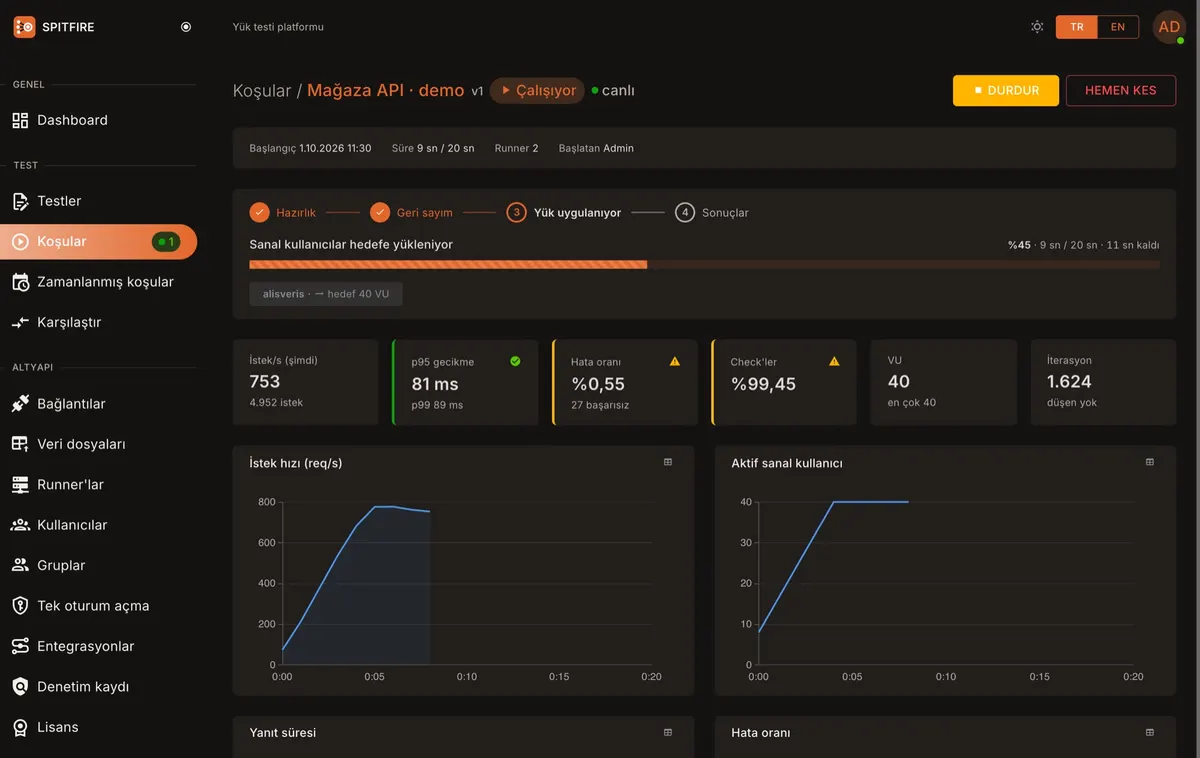Toggle table view on Yanıt süresi chart
This screenshot has width=1200, height=758.
pos(668,732)
